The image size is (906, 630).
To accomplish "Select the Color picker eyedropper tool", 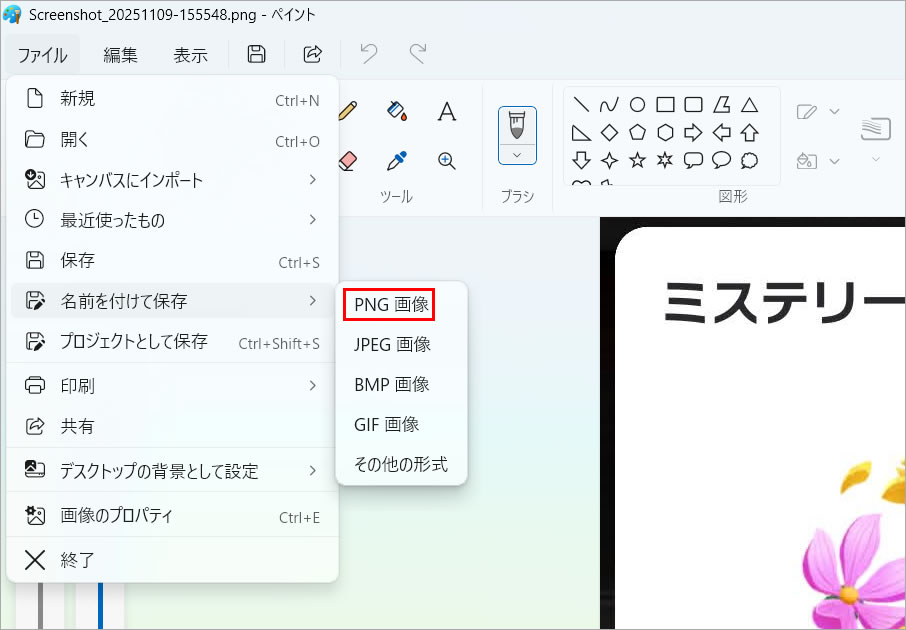I will [397, 160].
